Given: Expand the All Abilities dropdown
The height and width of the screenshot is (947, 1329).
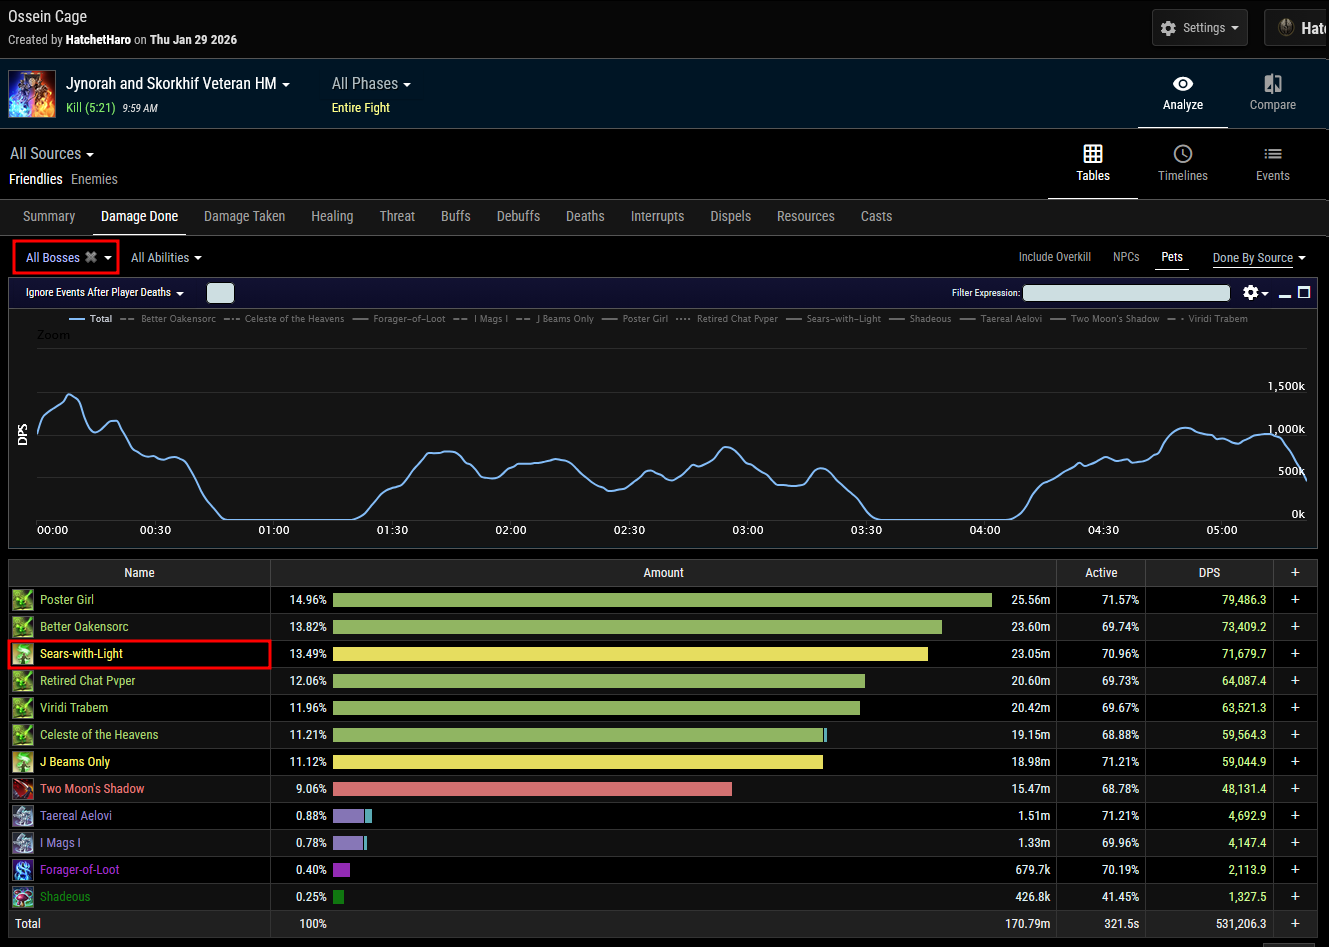Looking at the screenshot, I should pos(166,258).
